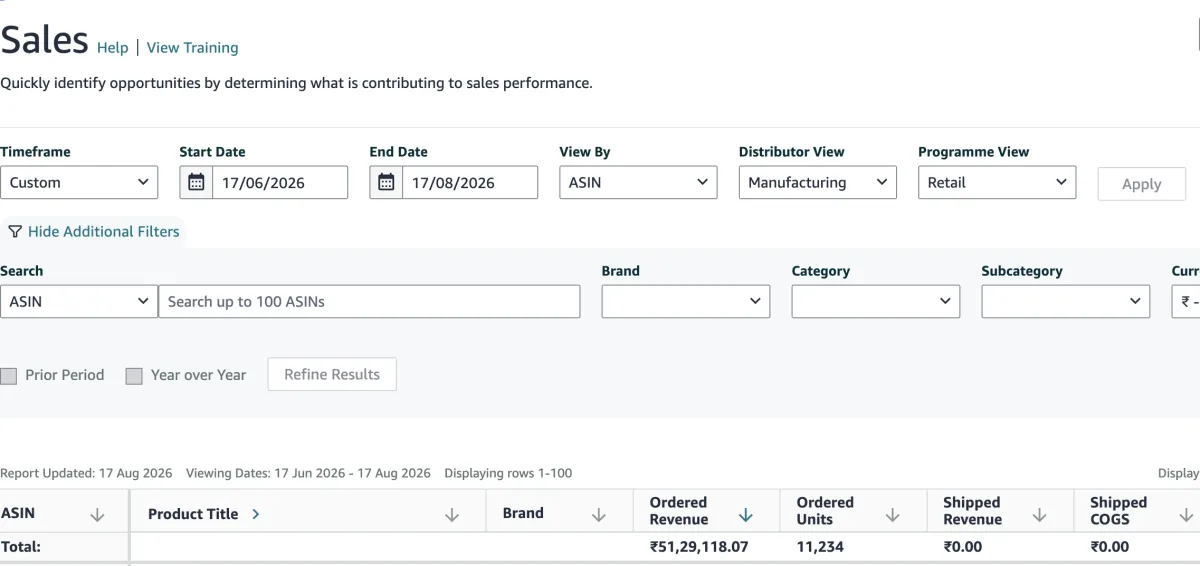Viewport: 1200px width, 566px height.
Task: Sort by Ordered Units arrow
Action: (x=893, y=515)
